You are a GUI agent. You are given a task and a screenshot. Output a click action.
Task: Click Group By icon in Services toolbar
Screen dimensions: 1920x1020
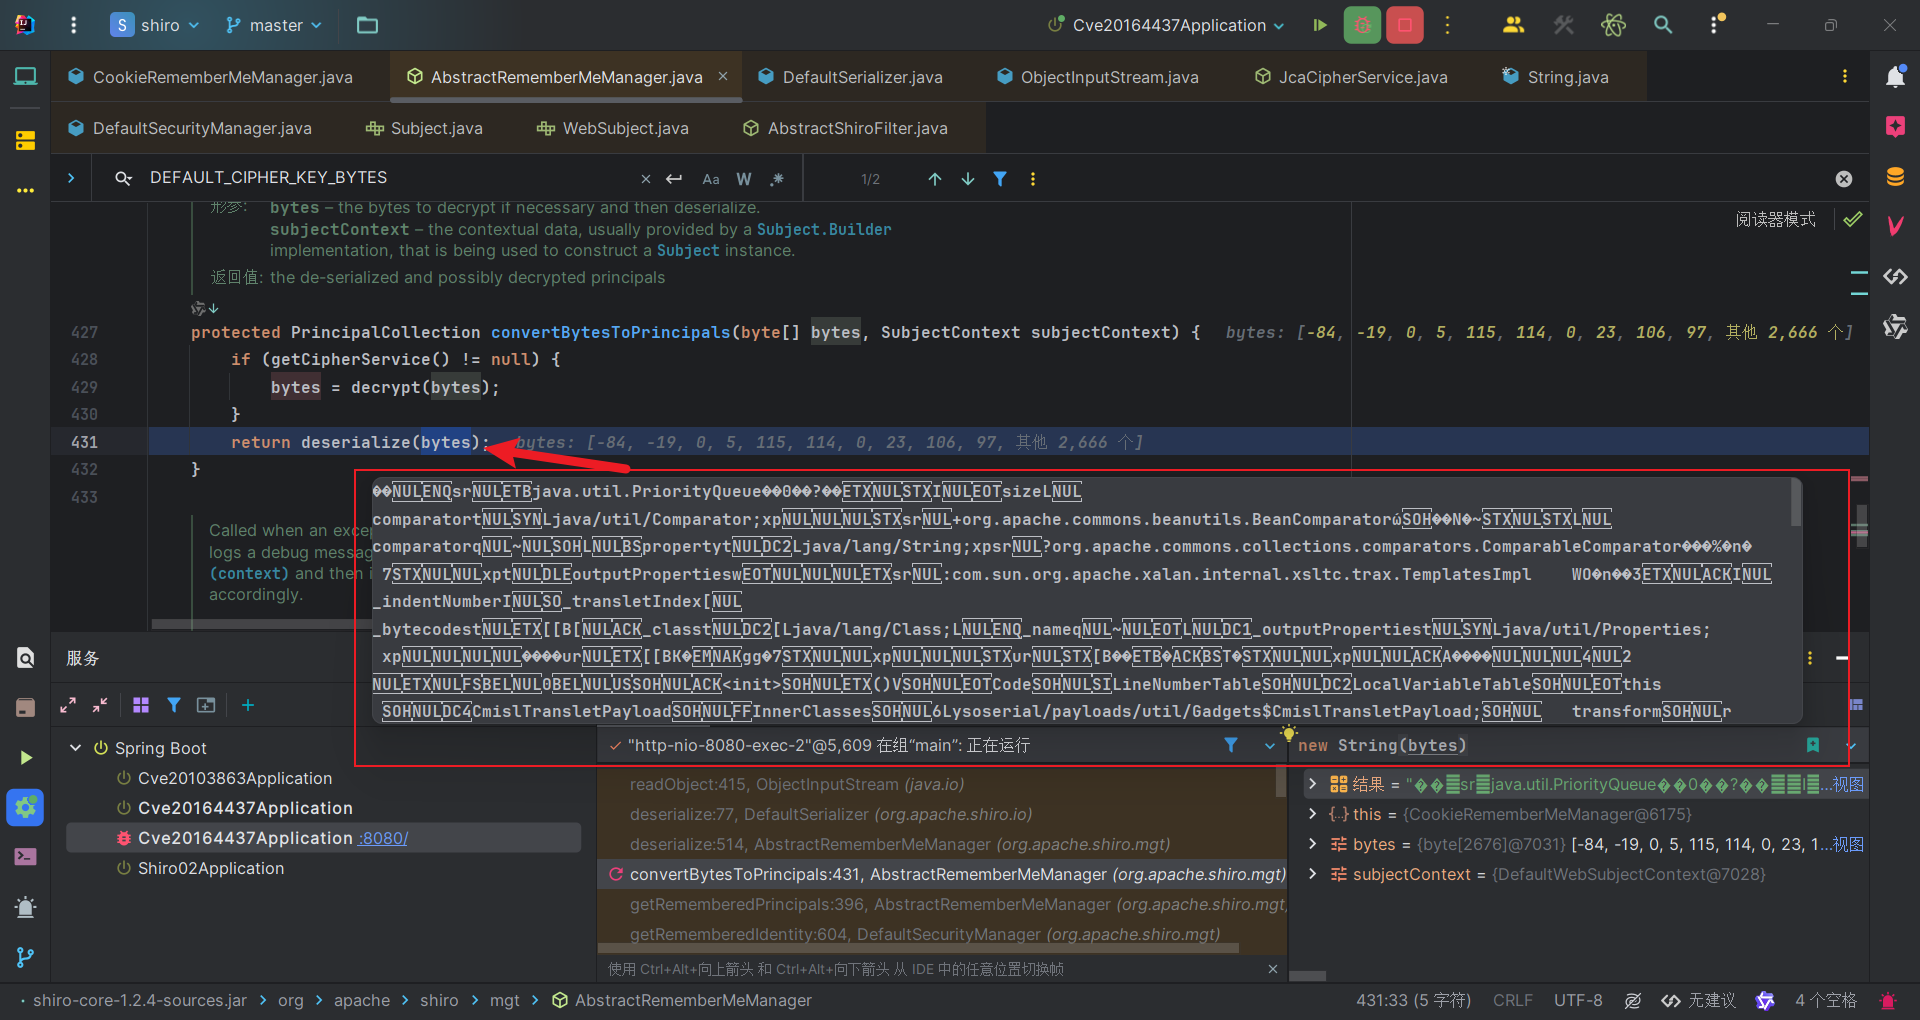(x=141, y=705)
